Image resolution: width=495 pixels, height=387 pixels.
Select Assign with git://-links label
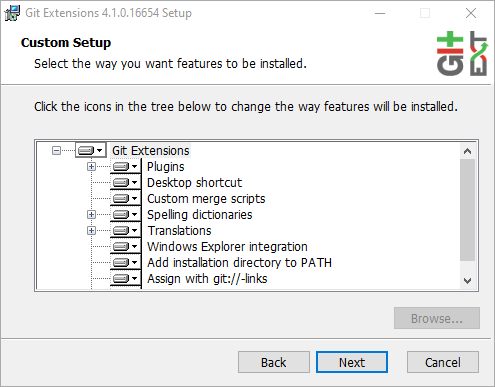[x=207, y=279]
